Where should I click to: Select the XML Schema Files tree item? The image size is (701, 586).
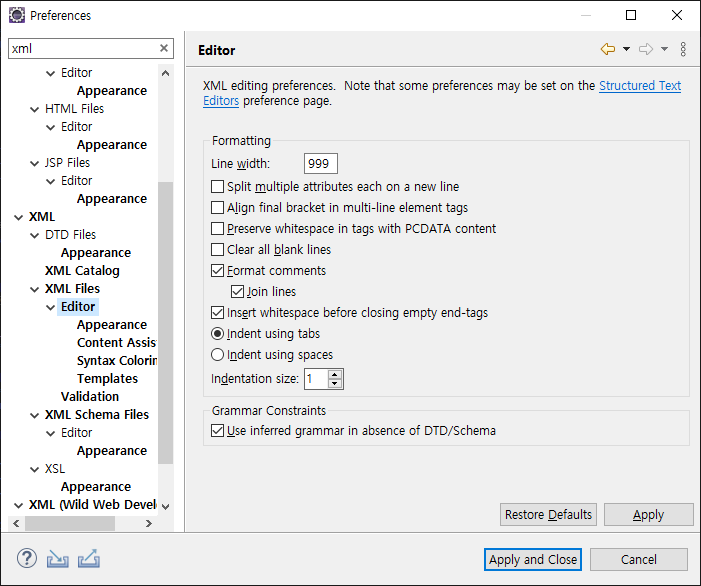click(97, 414)
